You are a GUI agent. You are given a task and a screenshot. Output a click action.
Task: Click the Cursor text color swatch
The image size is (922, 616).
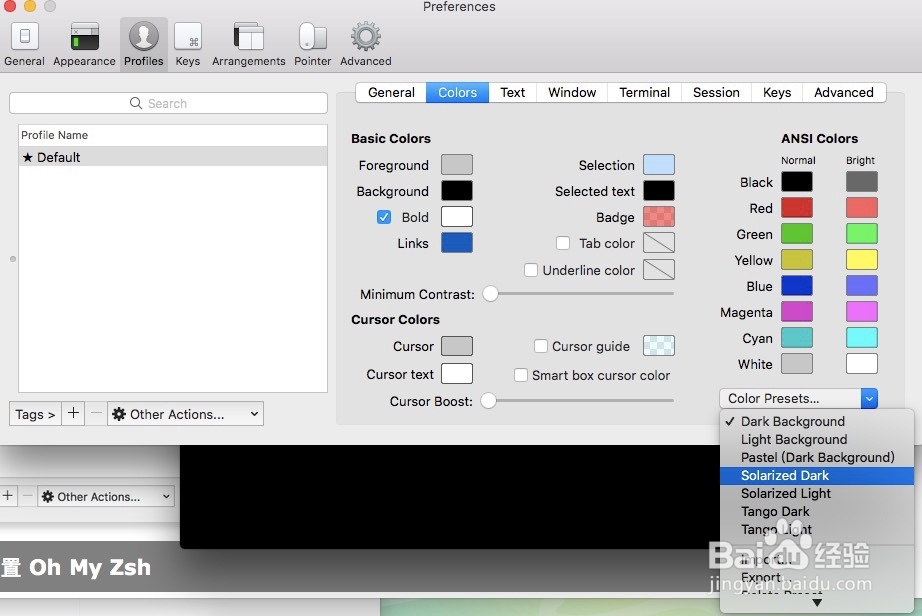[x=457, y=374]
